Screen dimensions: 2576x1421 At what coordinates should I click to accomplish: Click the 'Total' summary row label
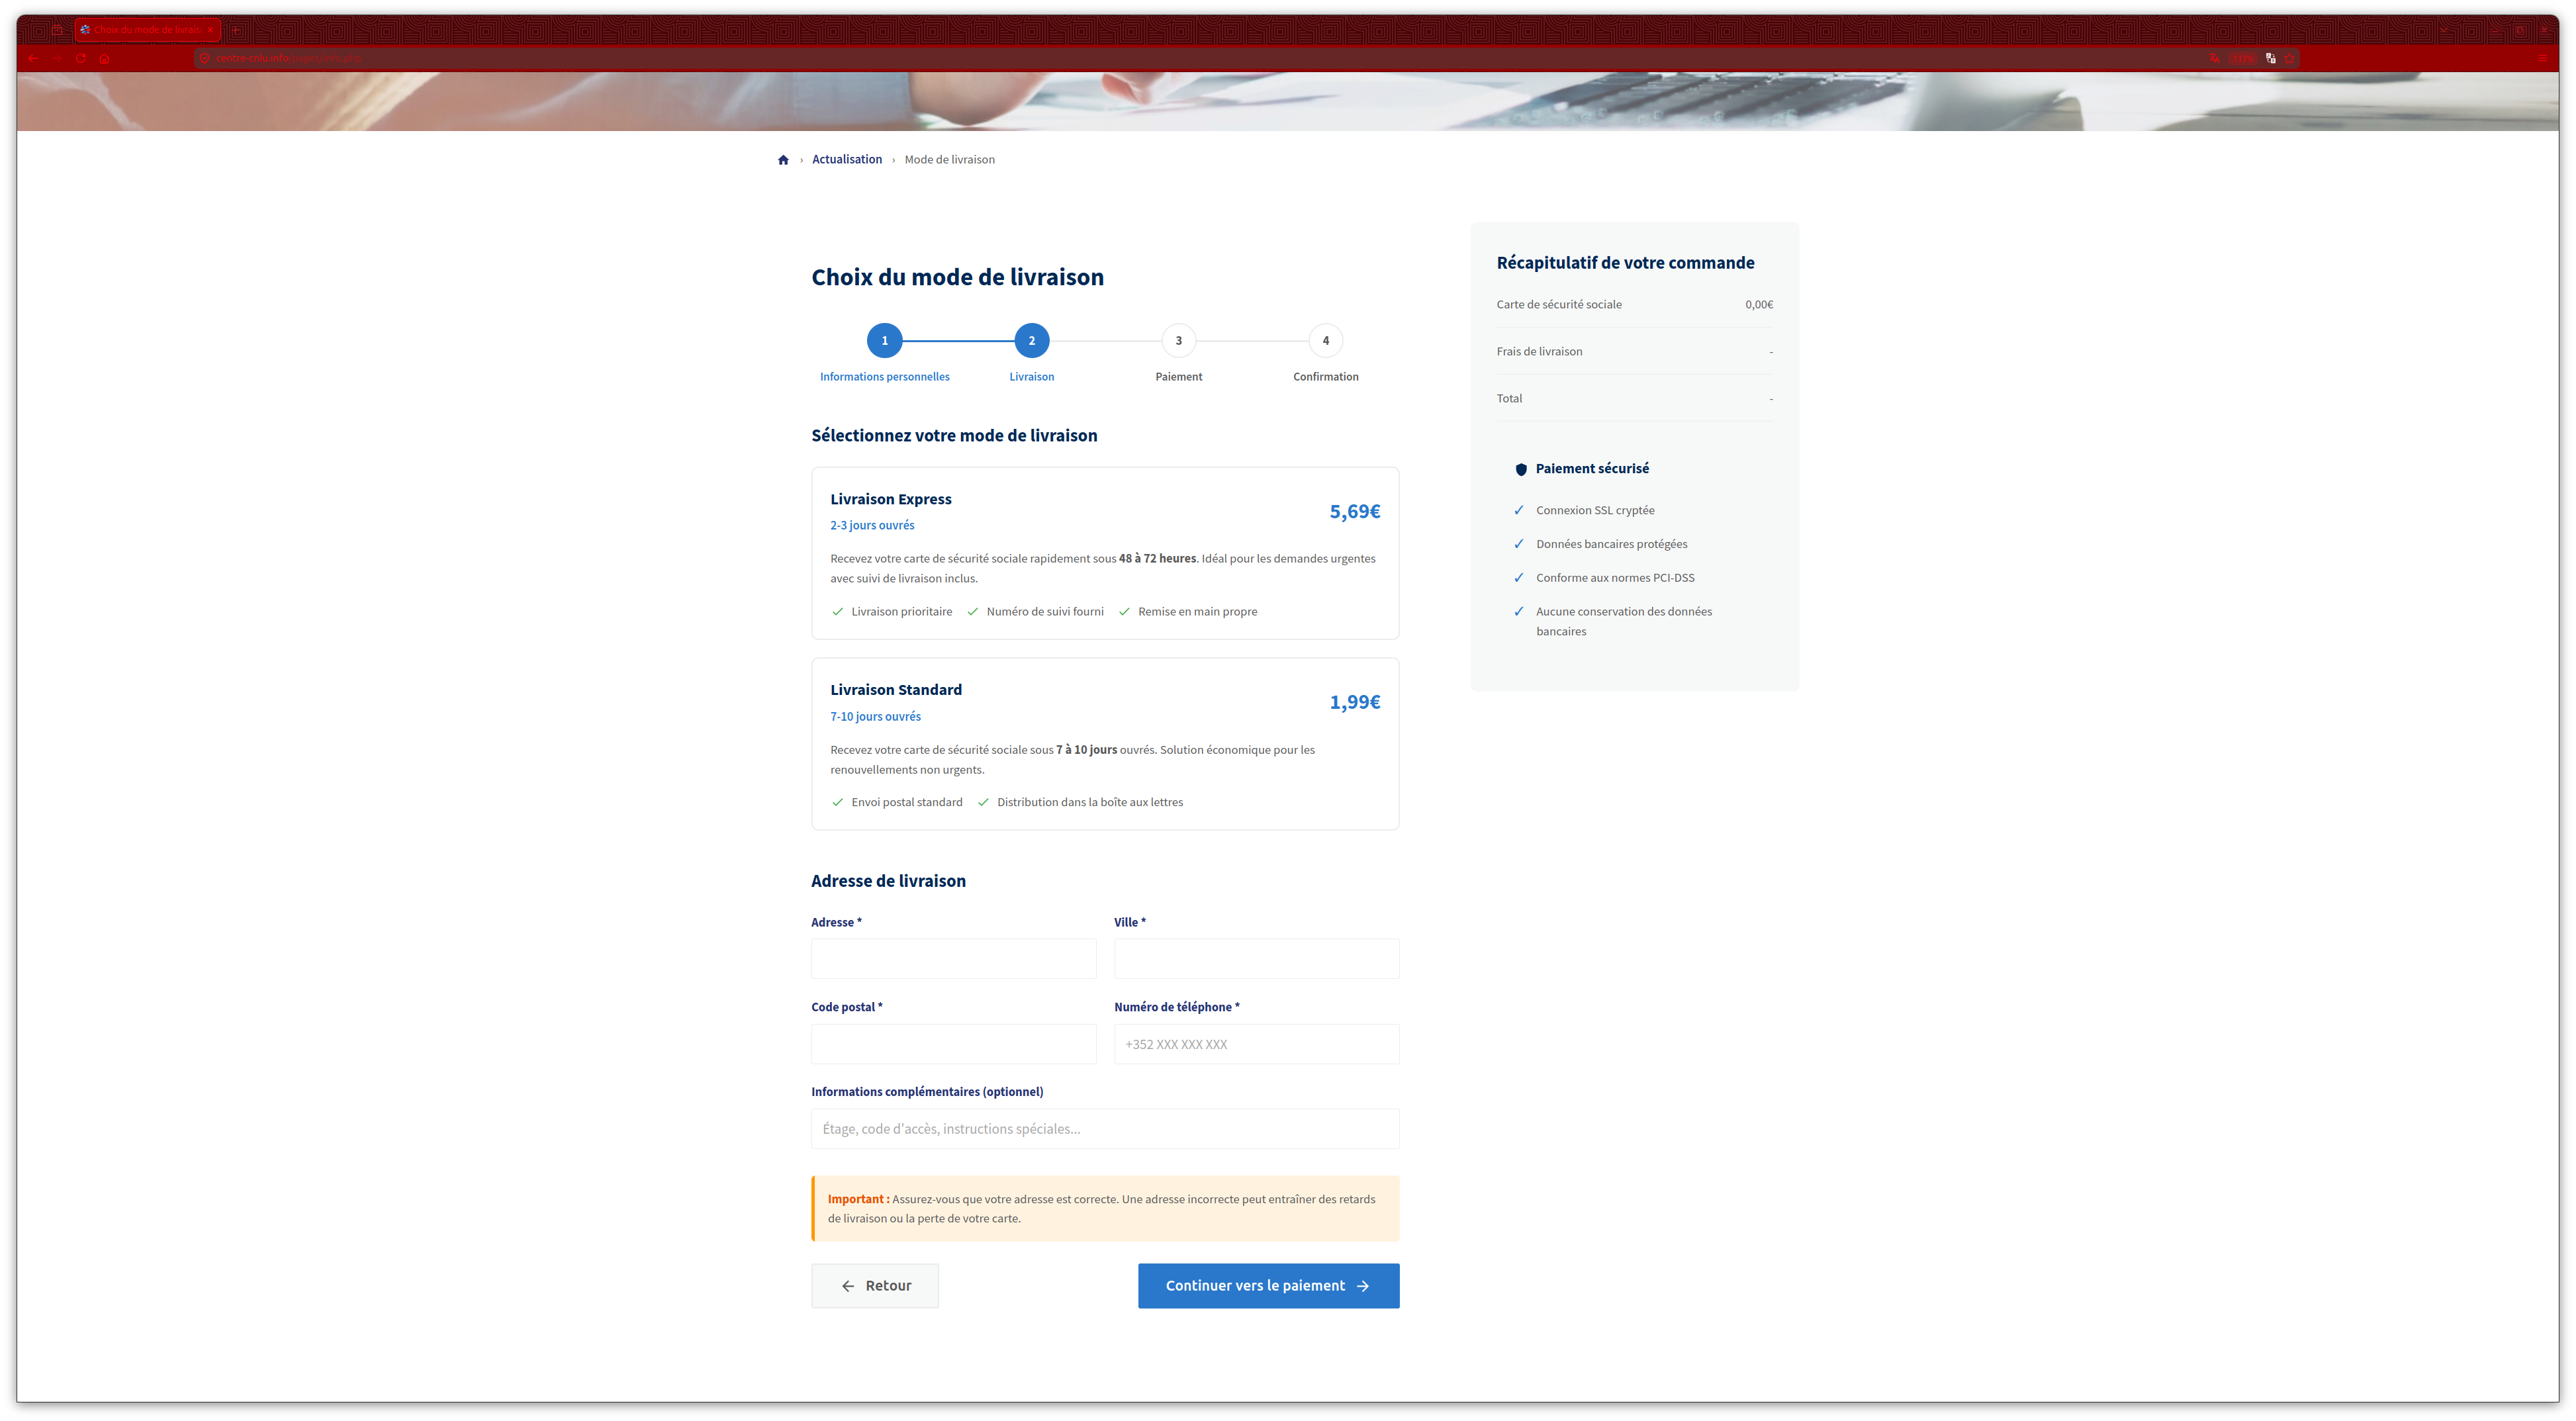pos(1509,399)
